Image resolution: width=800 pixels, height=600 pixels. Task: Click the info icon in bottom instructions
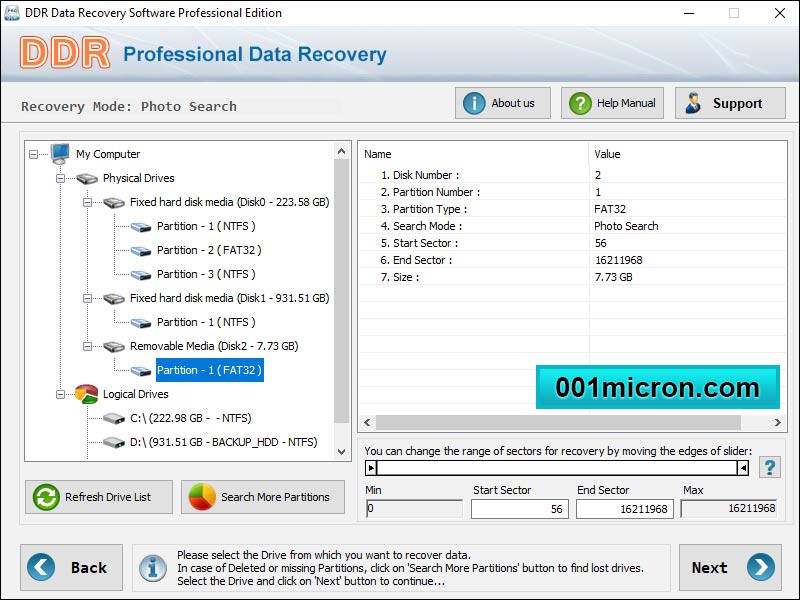click(x=153, y=568)
